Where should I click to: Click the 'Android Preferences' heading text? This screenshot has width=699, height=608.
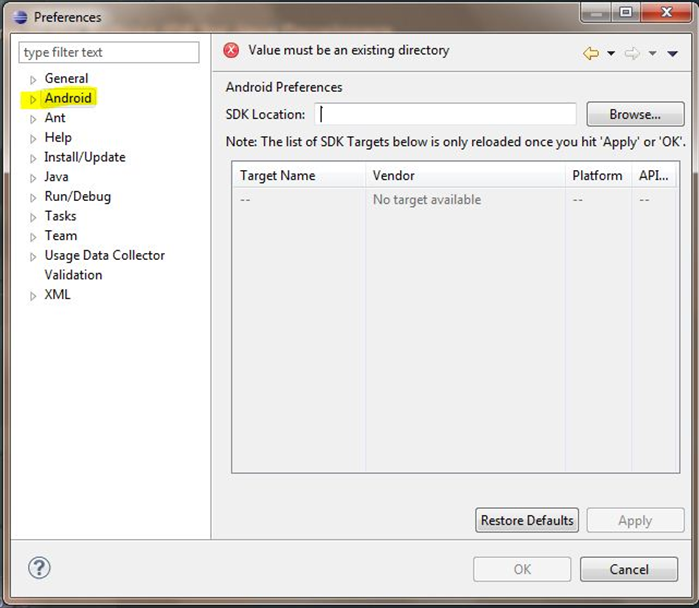(x=284, y=87)
